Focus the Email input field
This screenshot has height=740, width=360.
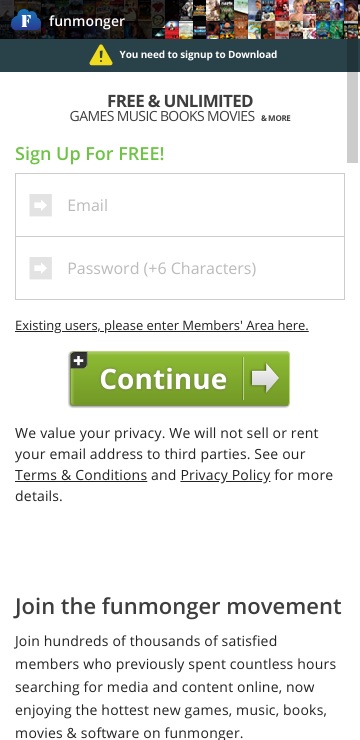pyautogui.click(x=180, y=205)
